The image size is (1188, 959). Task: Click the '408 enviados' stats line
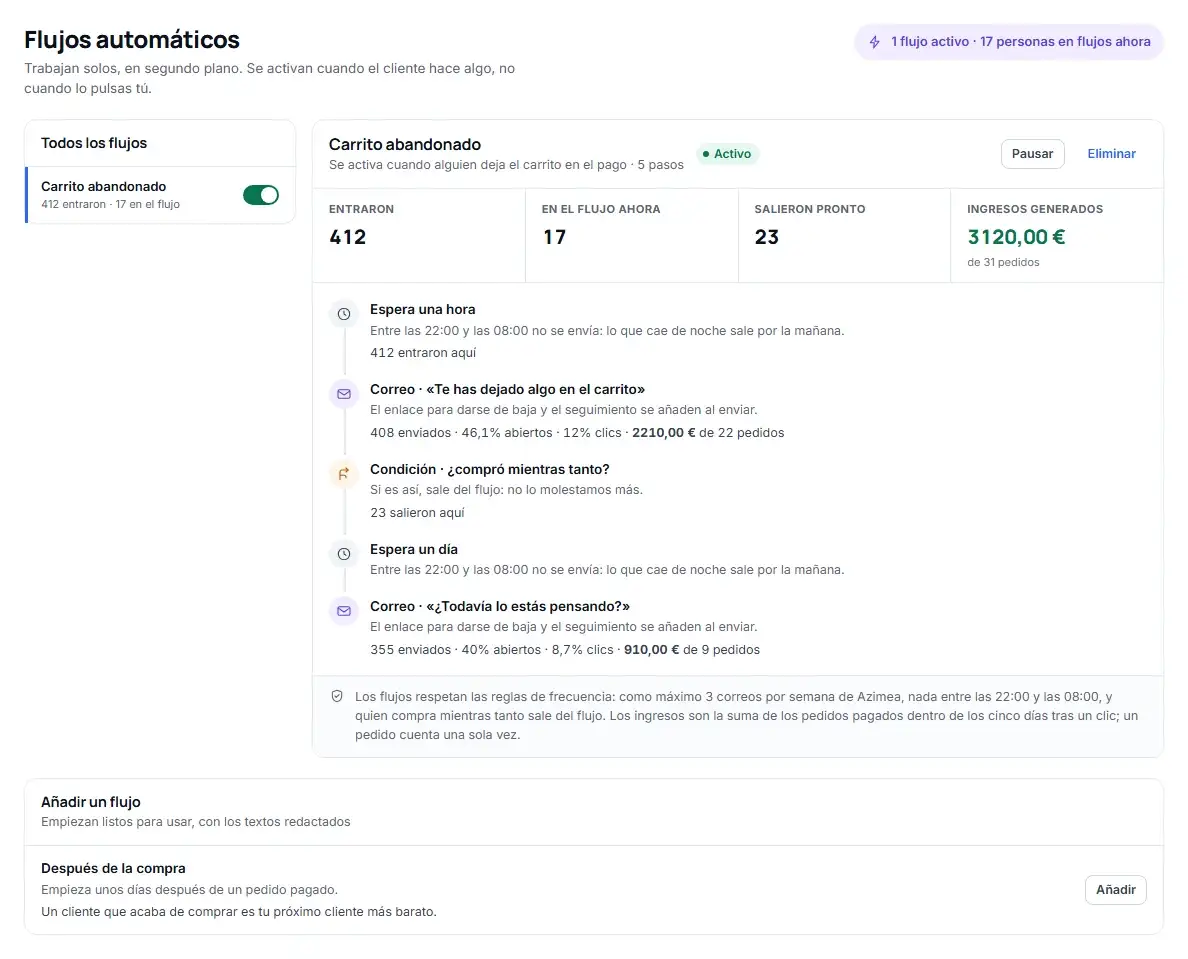click(577, 433)
